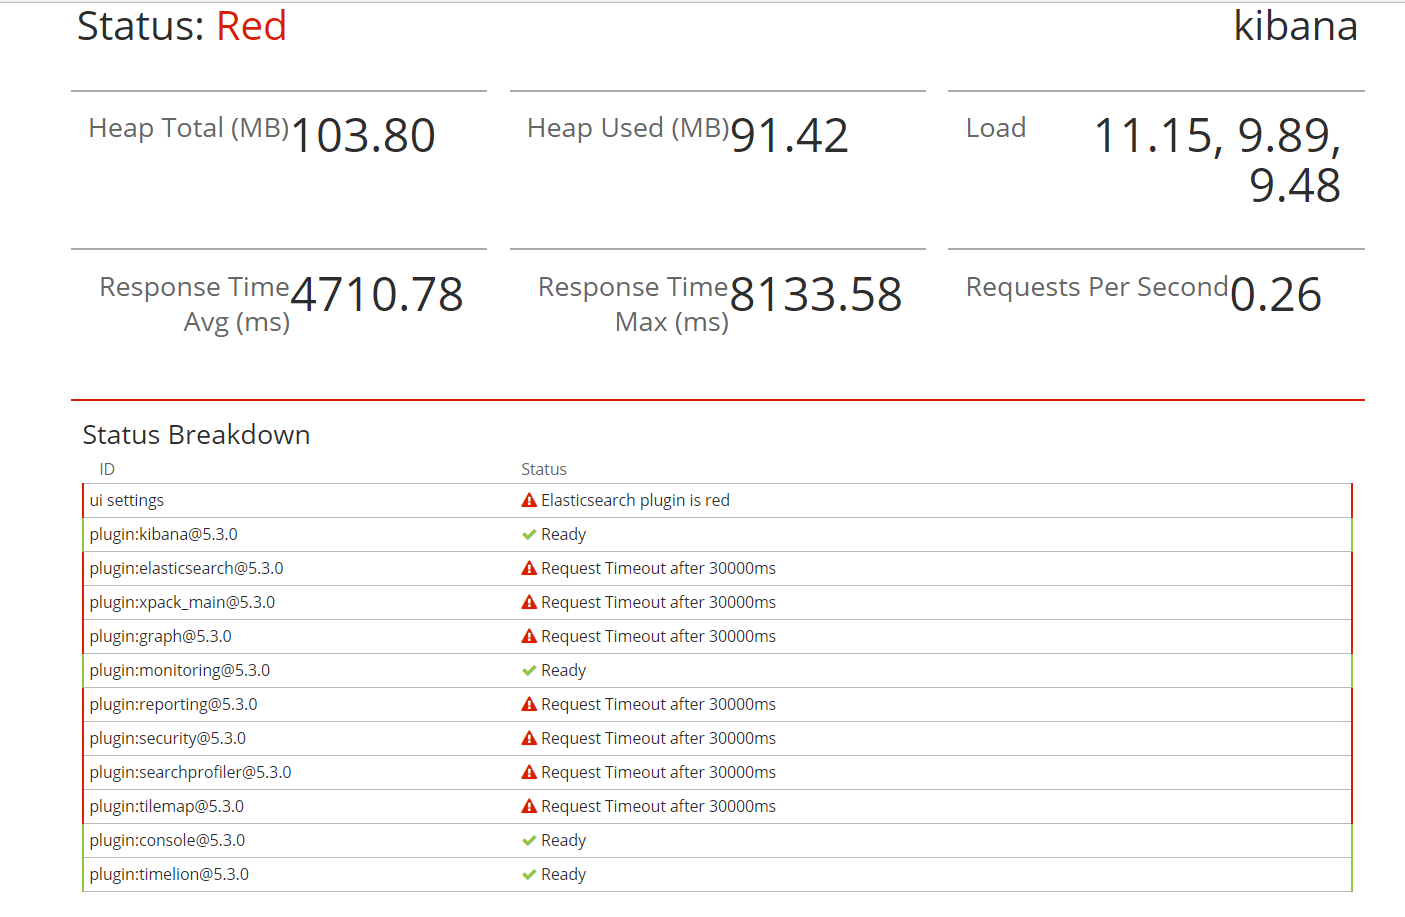Click the 'Status Breakdown' heading

click(x=196, y=435)
